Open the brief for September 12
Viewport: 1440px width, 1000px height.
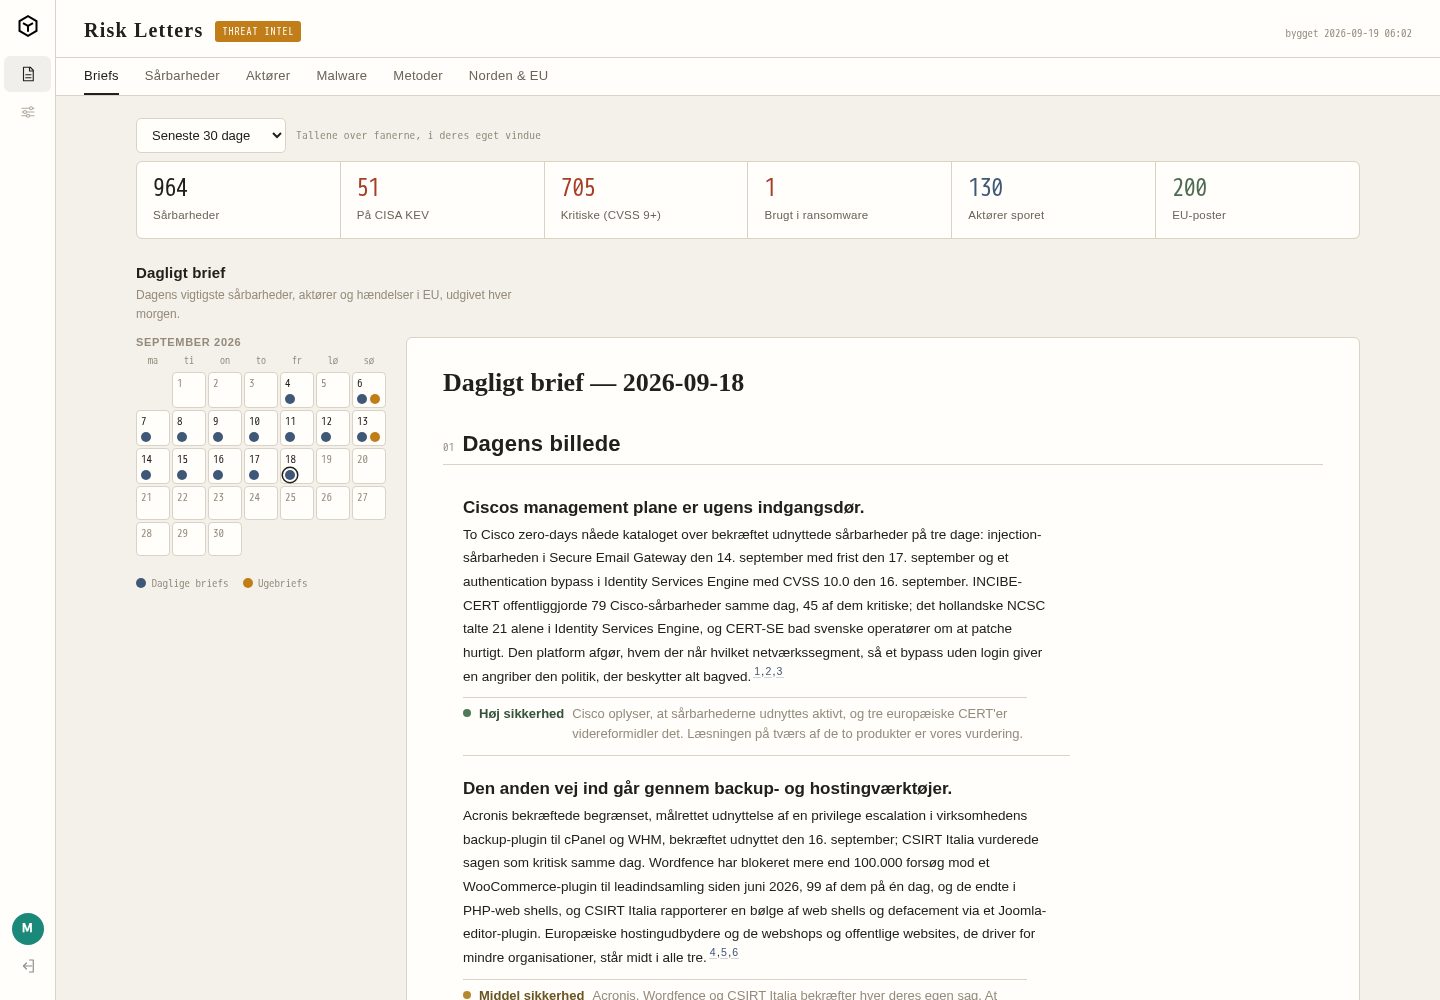333,428
